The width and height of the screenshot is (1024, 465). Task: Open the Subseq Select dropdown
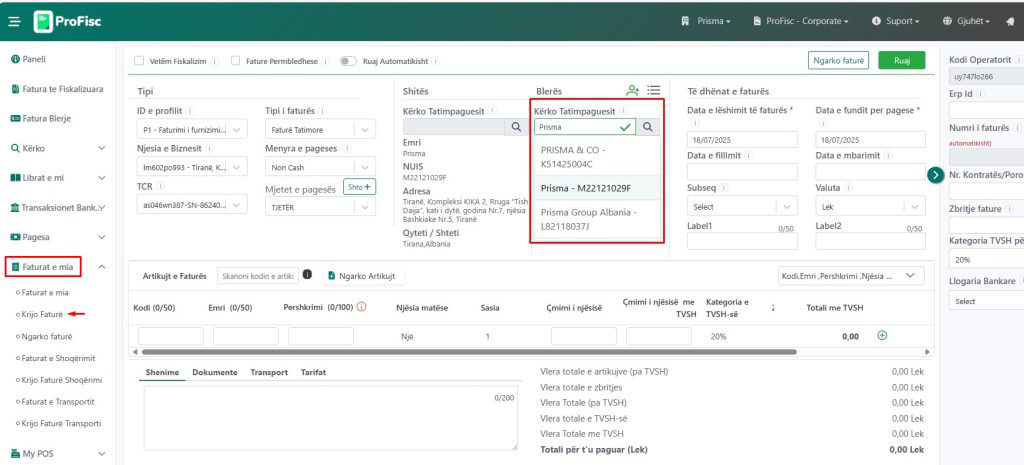742,206
